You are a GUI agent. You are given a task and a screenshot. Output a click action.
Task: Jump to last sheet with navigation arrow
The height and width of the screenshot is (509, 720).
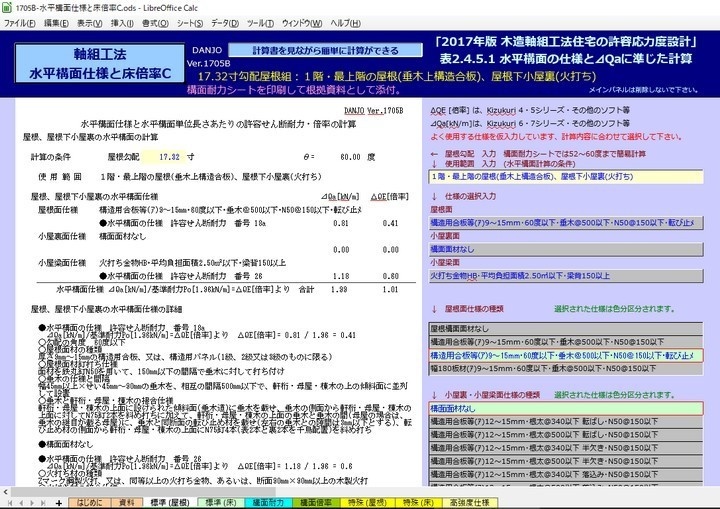pyautogui.click(x=43, y=503)
